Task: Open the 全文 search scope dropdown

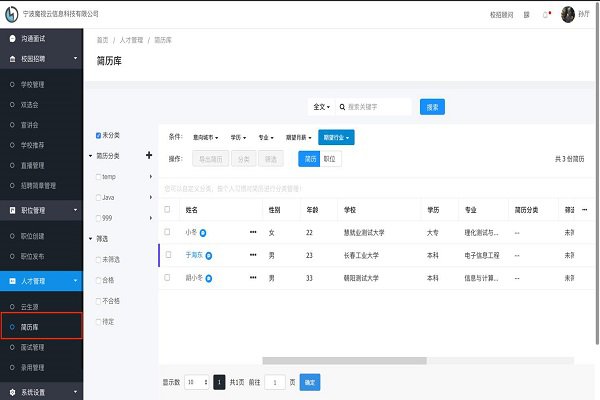Action: (321, 107)
